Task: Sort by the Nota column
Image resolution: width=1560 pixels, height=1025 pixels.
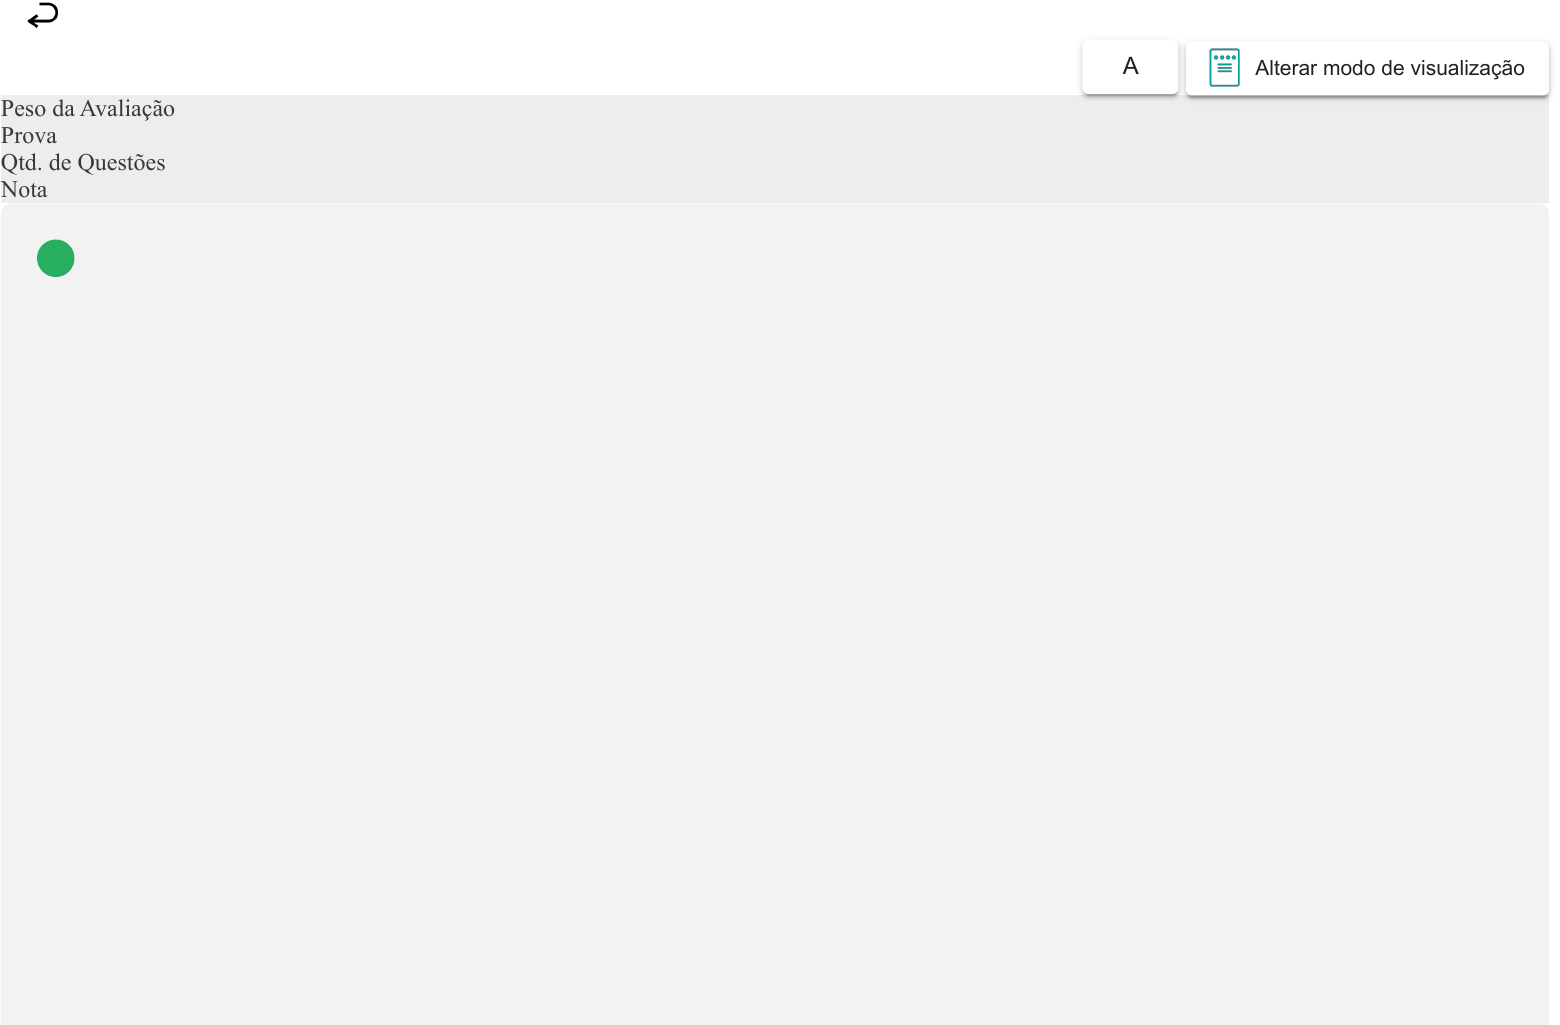Action: pyautogui.click(x=24, y=190)
